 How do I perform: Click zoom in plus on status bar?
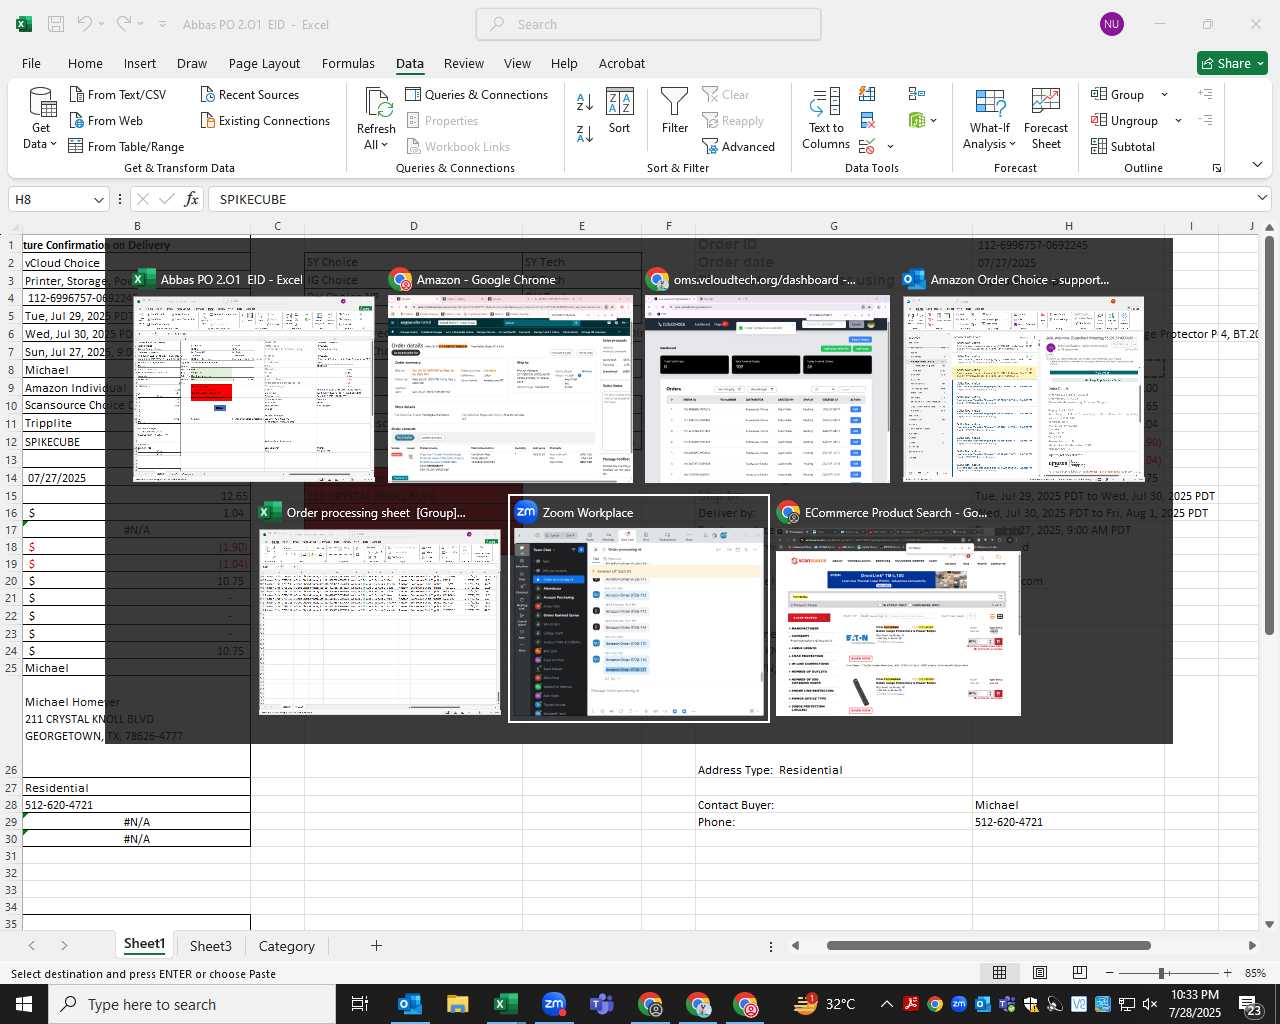(x=1227, y=973)
